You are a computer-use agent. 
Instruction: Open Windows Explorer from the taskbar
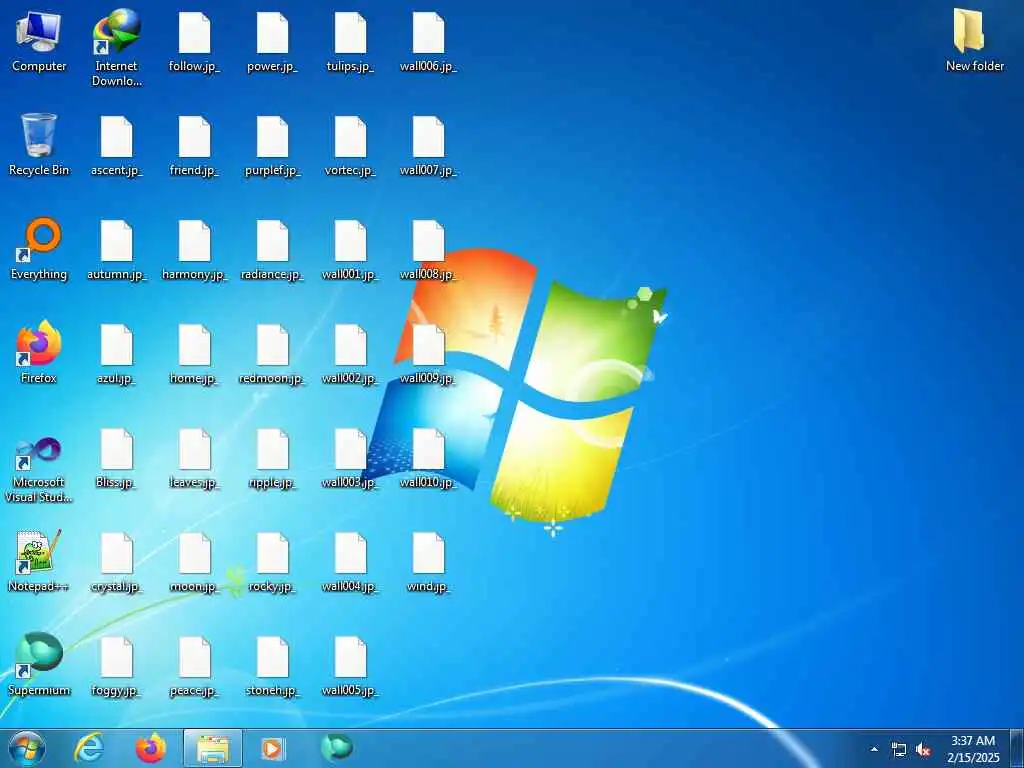pyautogui.click(x=213, y=748)
